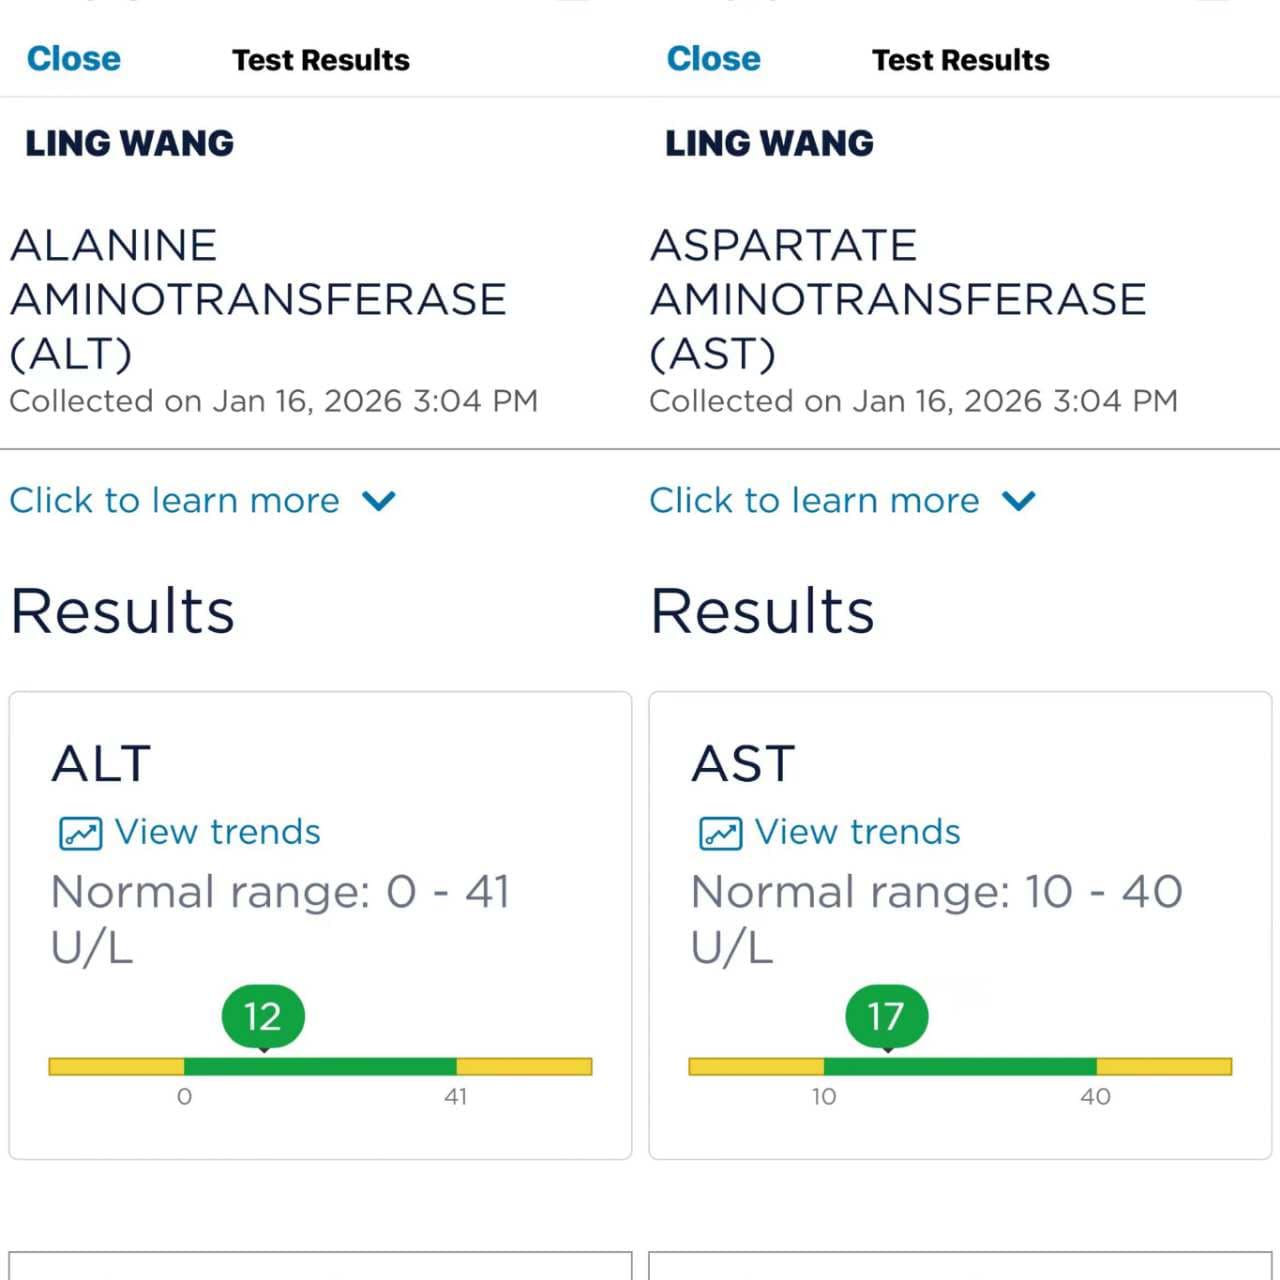Tap the green 12 ALT value marker

(x=263, y=1017)
